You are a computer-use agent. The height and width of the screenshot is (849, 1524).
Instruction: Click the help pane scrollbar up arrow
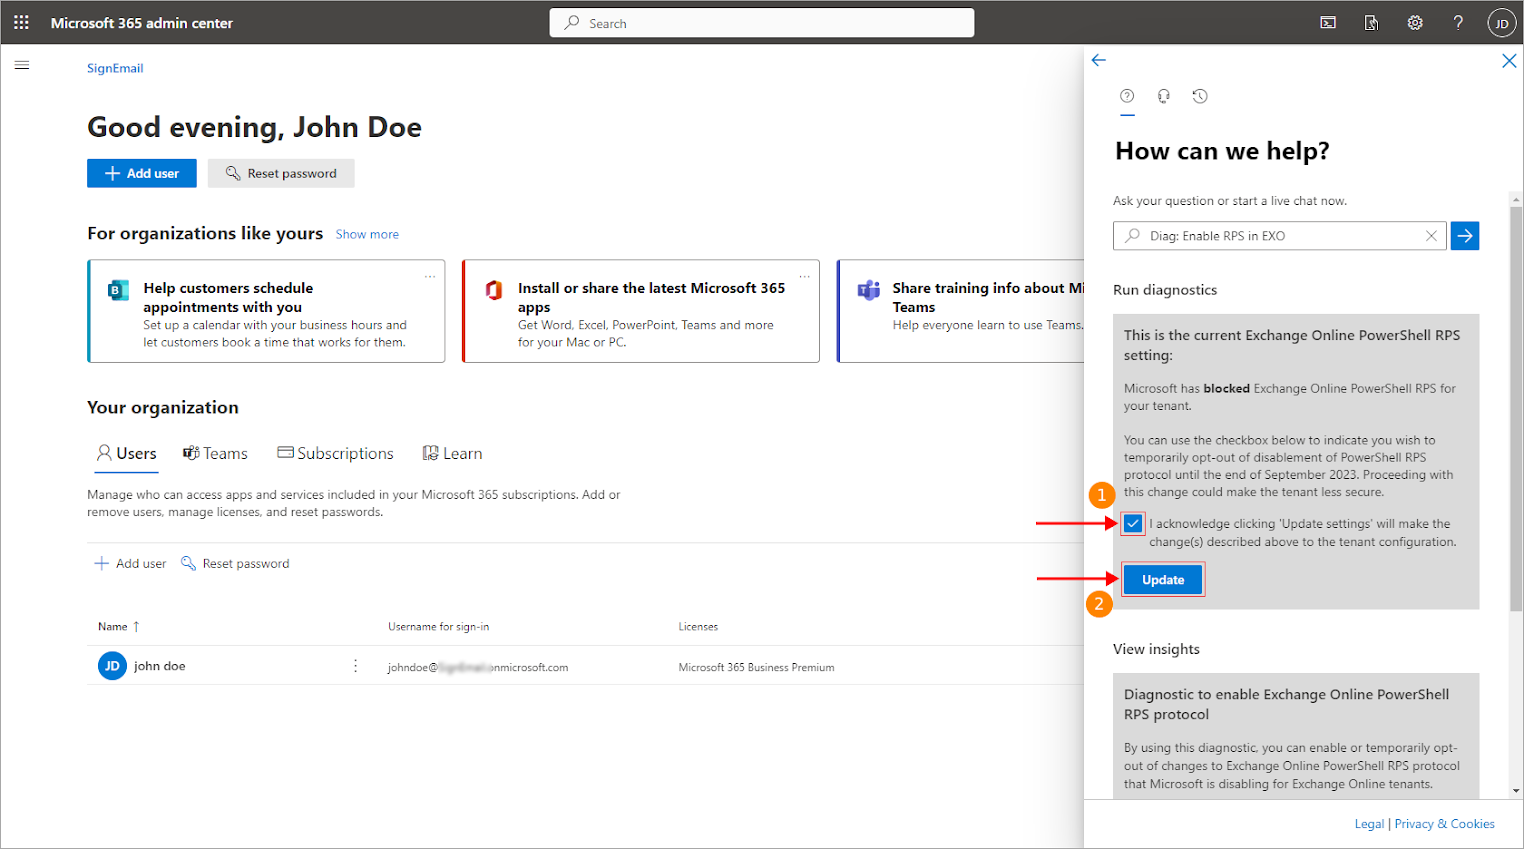1516,200
